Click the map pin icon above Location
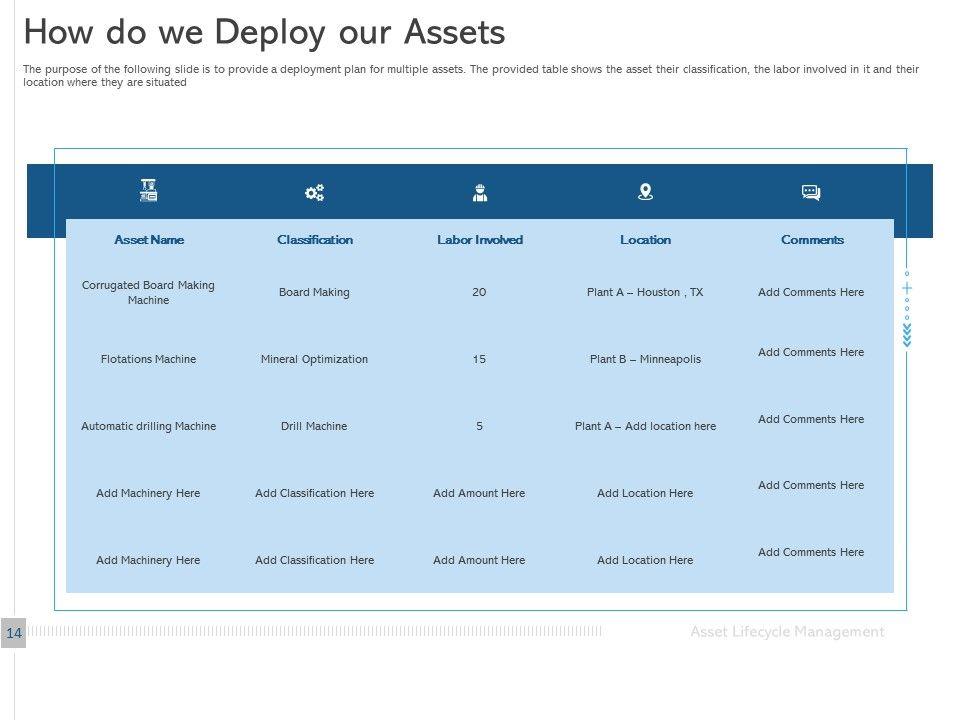Viewport: 960px width, 720px height. pyautogui.click(x=645, y=192)
